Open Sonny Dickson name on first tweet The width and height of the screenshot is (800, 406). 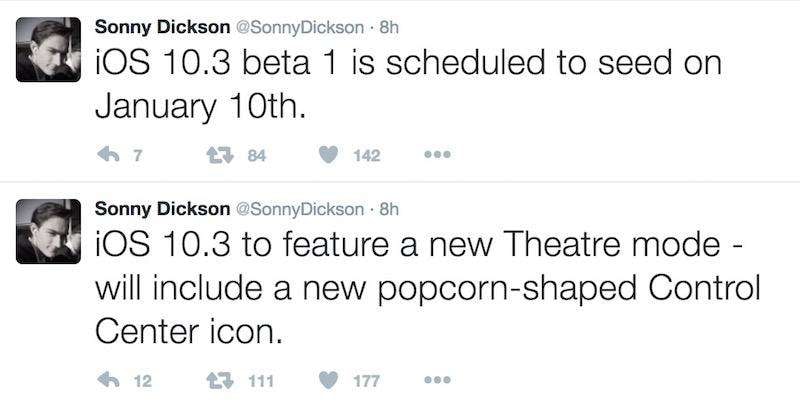click(159, 24)
